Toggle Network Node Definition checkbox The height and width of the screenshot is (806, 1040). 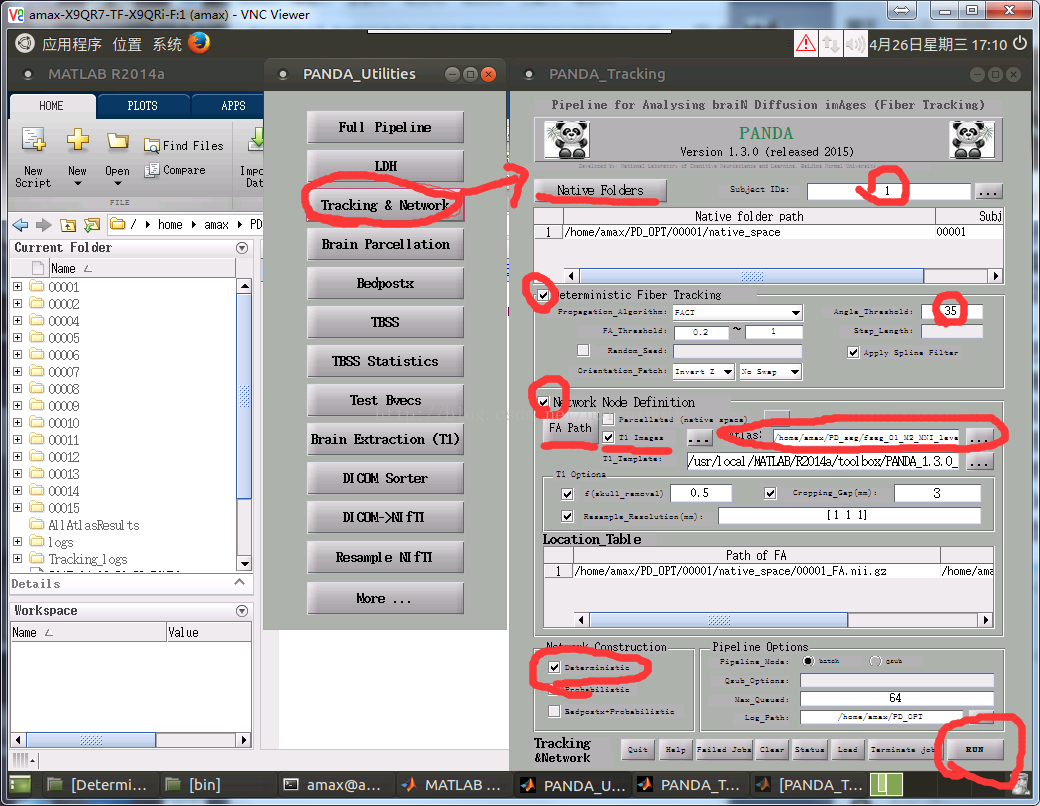[544, 402]
